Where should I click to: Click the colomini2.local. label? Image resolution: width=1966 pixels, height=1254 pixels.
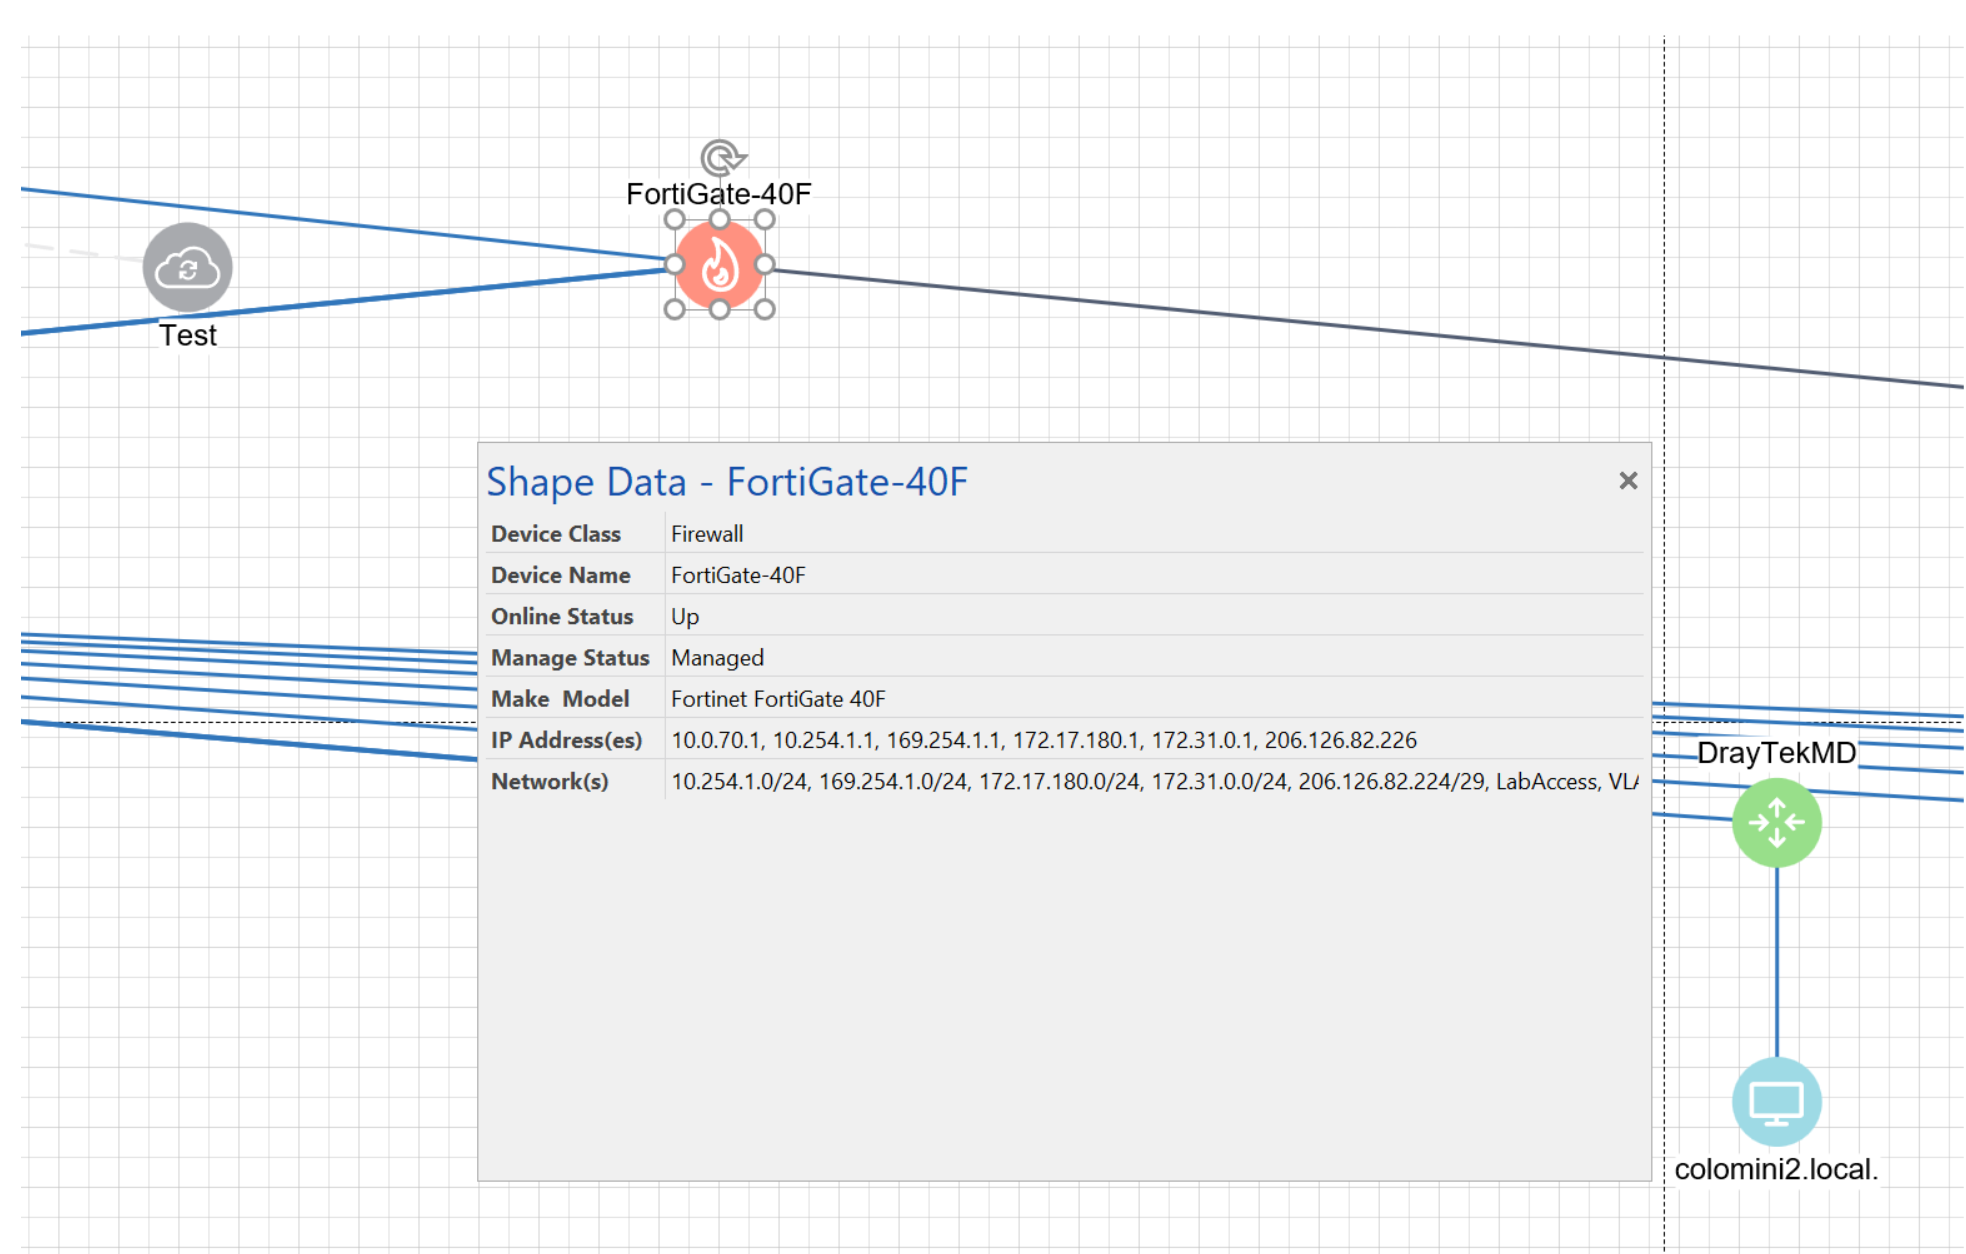pos(1776,1169)
